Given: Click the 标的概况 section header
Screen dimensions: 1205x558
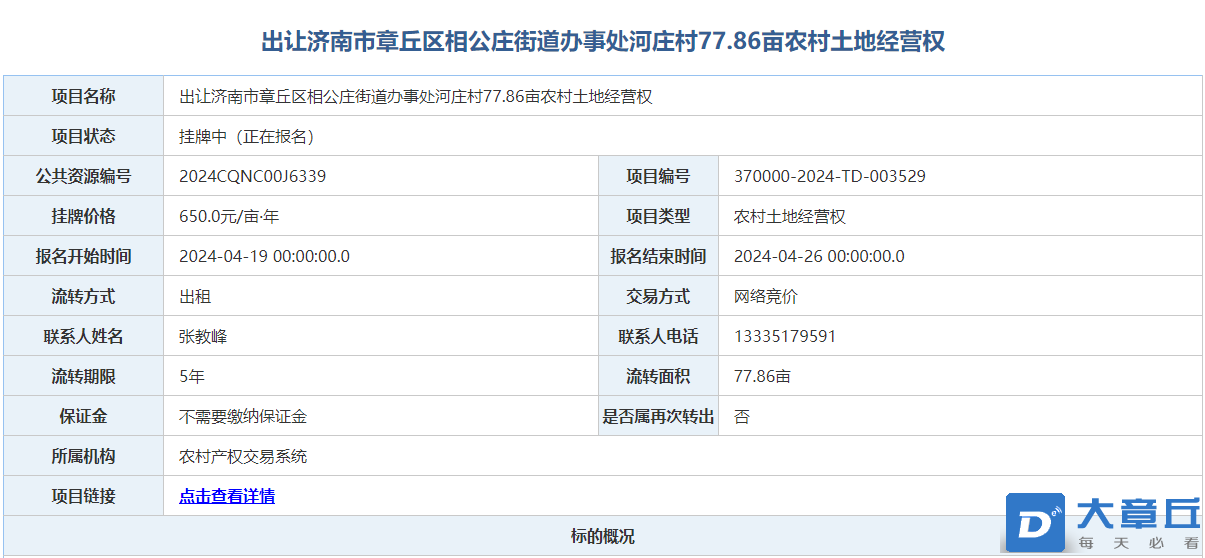Looking at the screenshot, I should pos(603,536).
